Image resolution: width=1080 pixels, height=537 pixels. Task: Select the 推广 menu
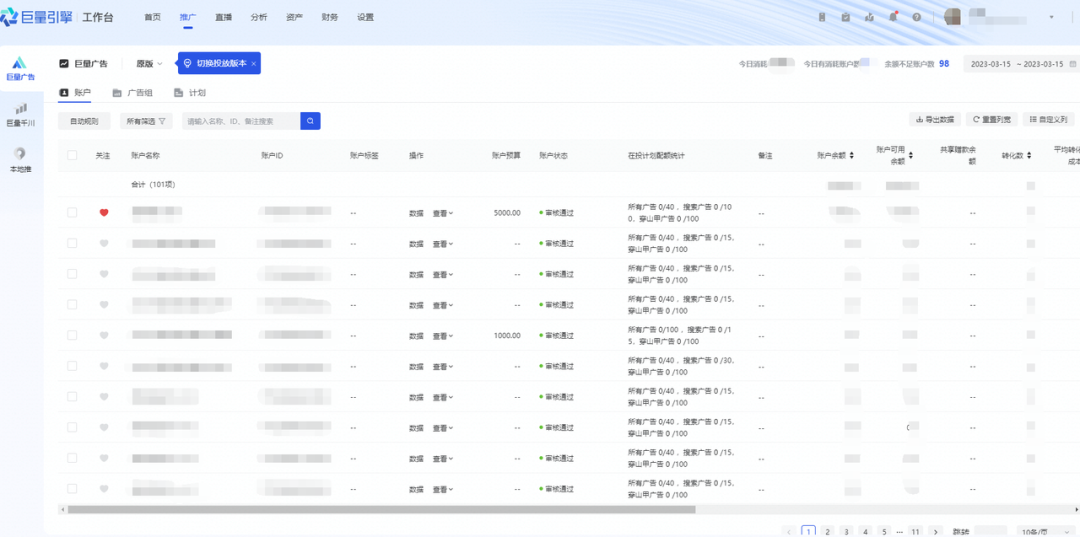pos(187,17)
